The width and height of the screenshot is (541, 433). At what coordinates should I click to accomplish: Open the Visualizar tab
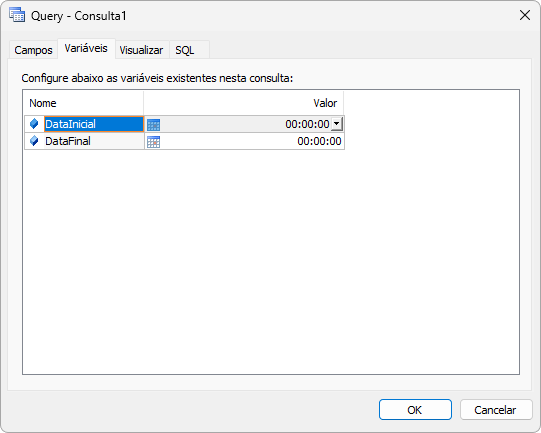click(x=141, y=50)
